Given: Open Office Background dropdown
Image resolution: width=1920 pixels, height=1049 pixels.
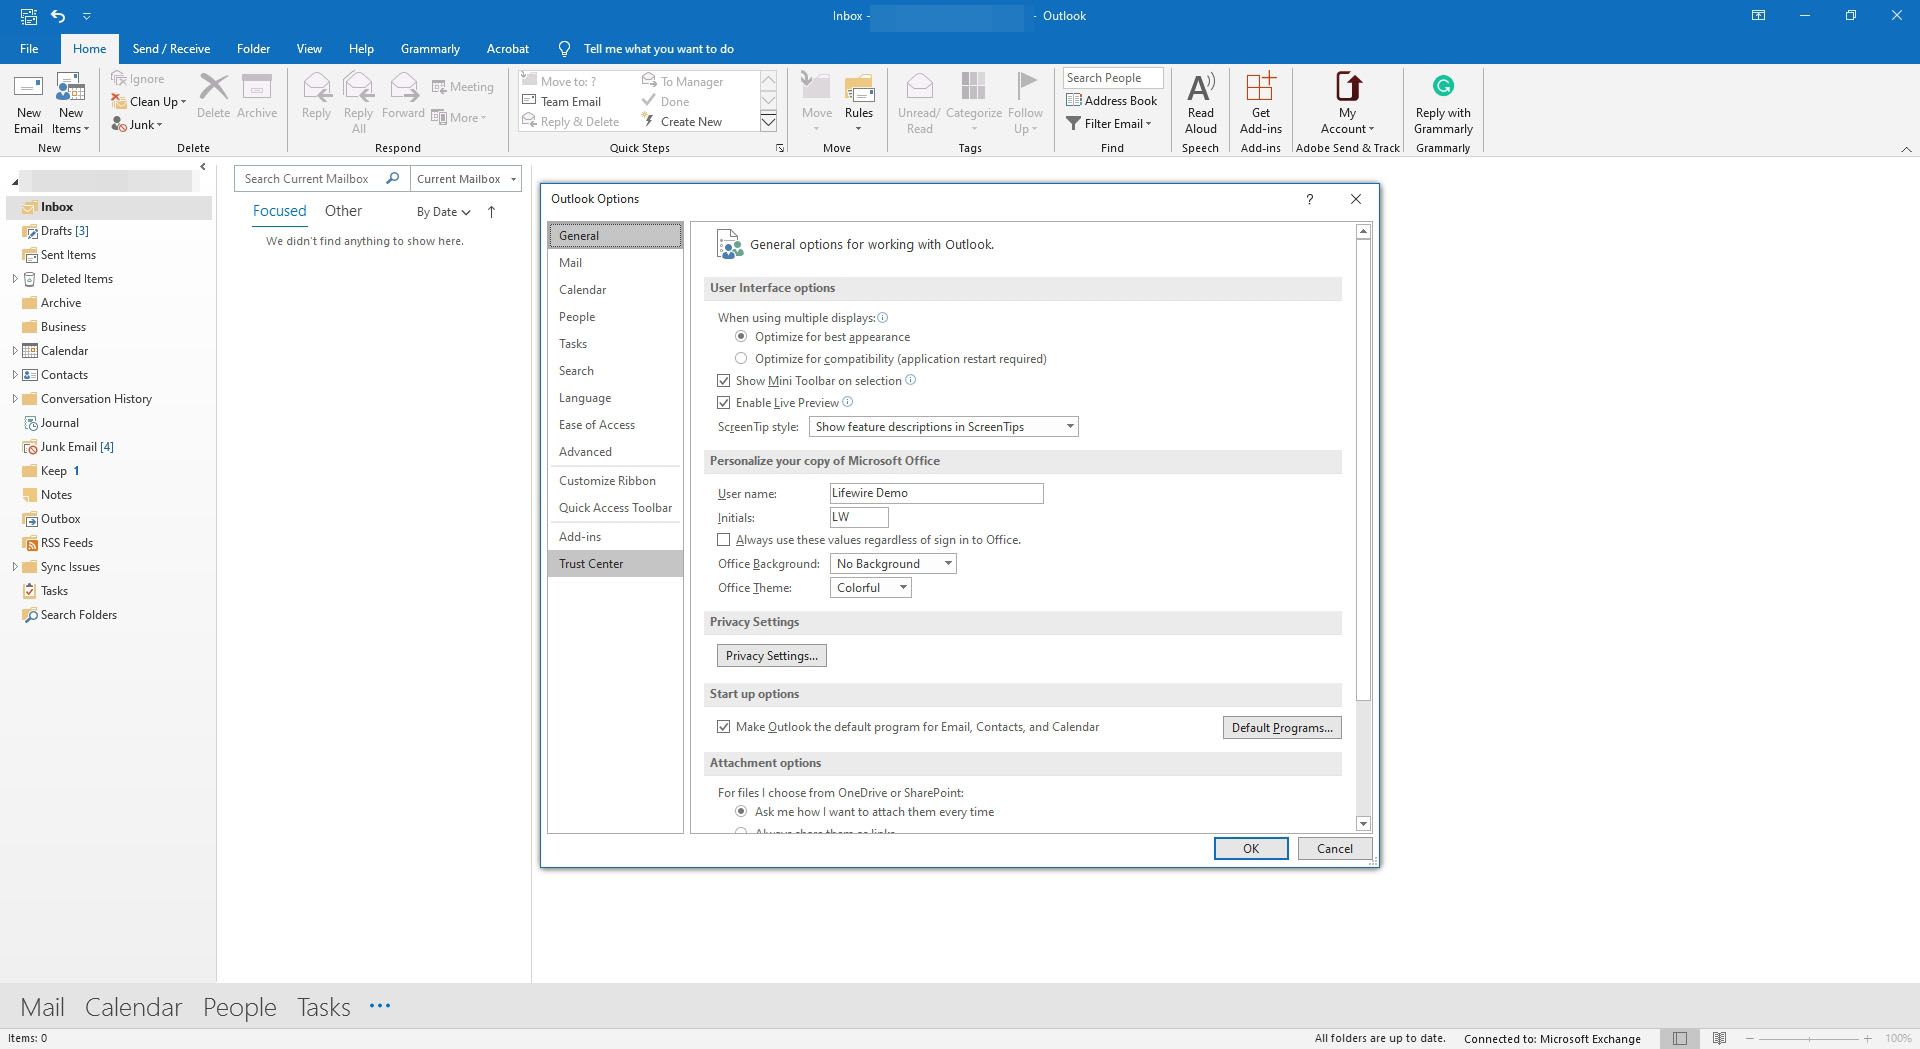Looking at the screenshot, I should tap(893, 564).
